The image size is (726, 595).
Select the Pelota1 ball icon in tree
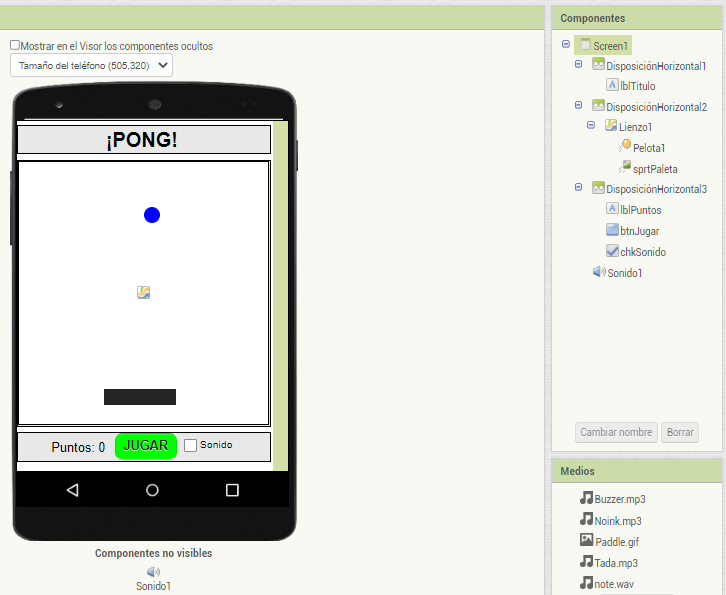[625, 147]
